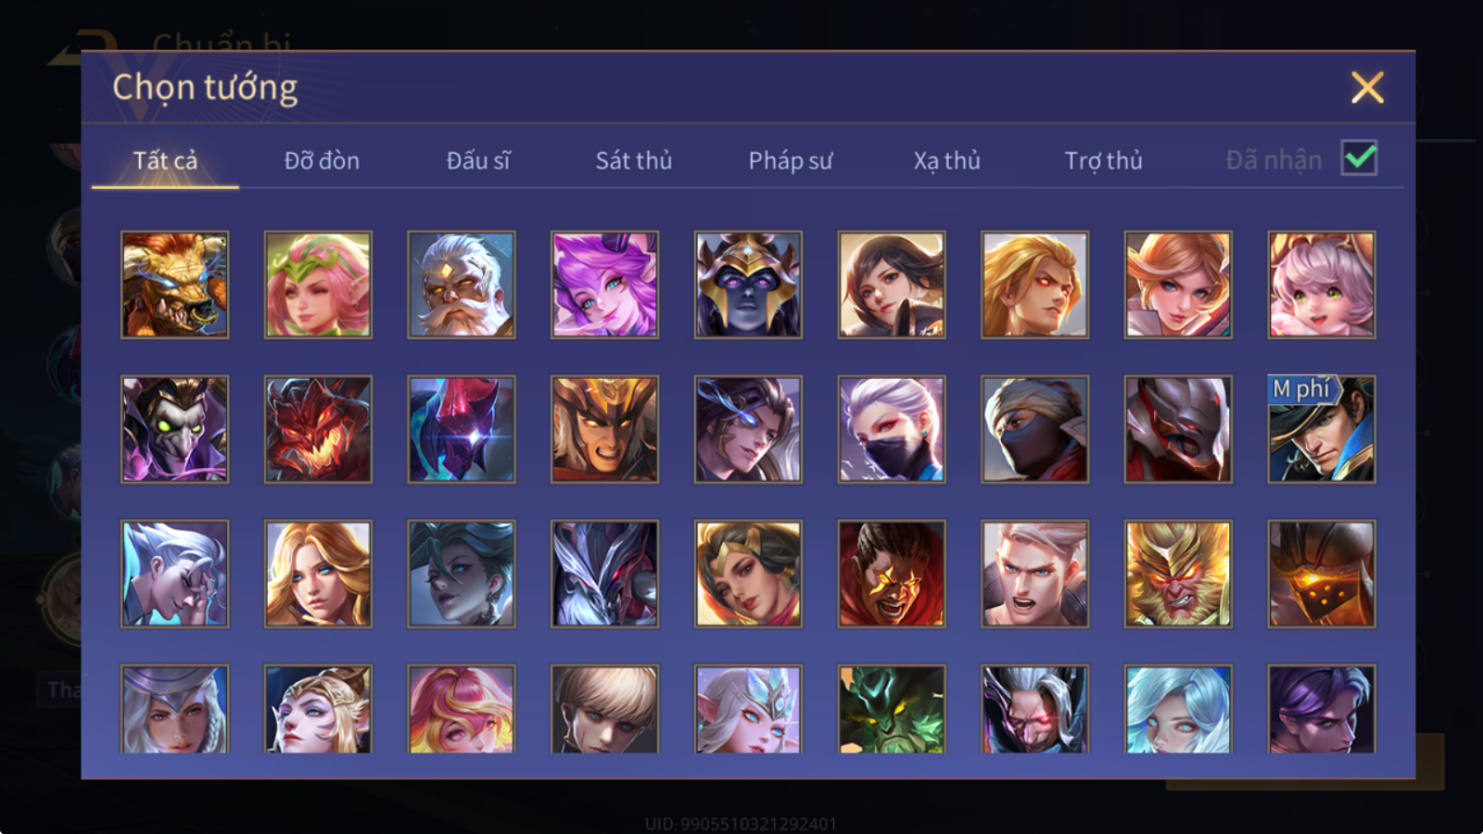
Task: Choose the green-eyed purple joker hero
Action: [175, 429]
